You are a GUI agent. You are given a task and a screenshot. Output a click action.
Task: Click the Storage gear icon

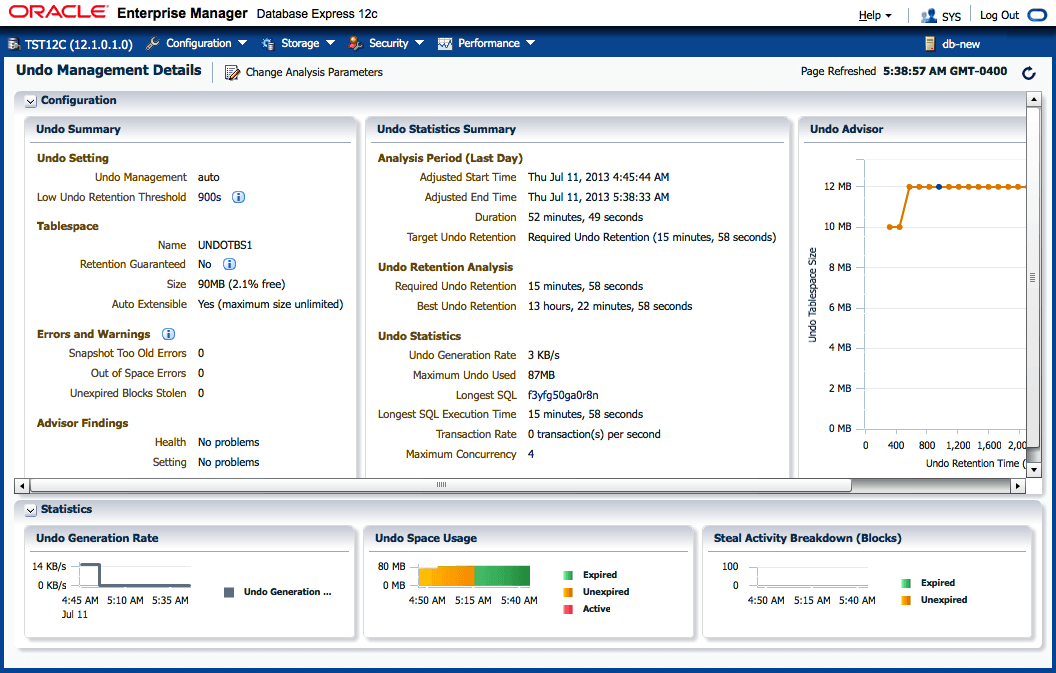267,44
